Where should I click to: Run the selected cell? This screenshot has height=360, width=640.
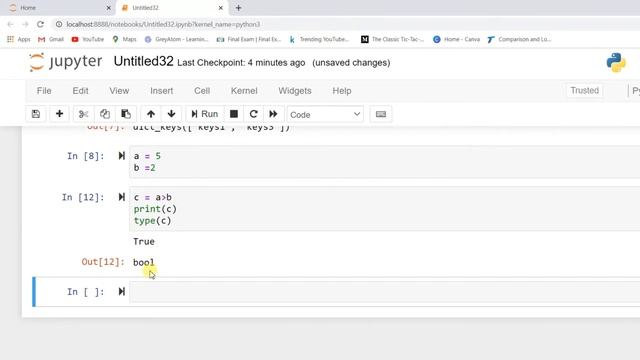[x=204, y=114]
